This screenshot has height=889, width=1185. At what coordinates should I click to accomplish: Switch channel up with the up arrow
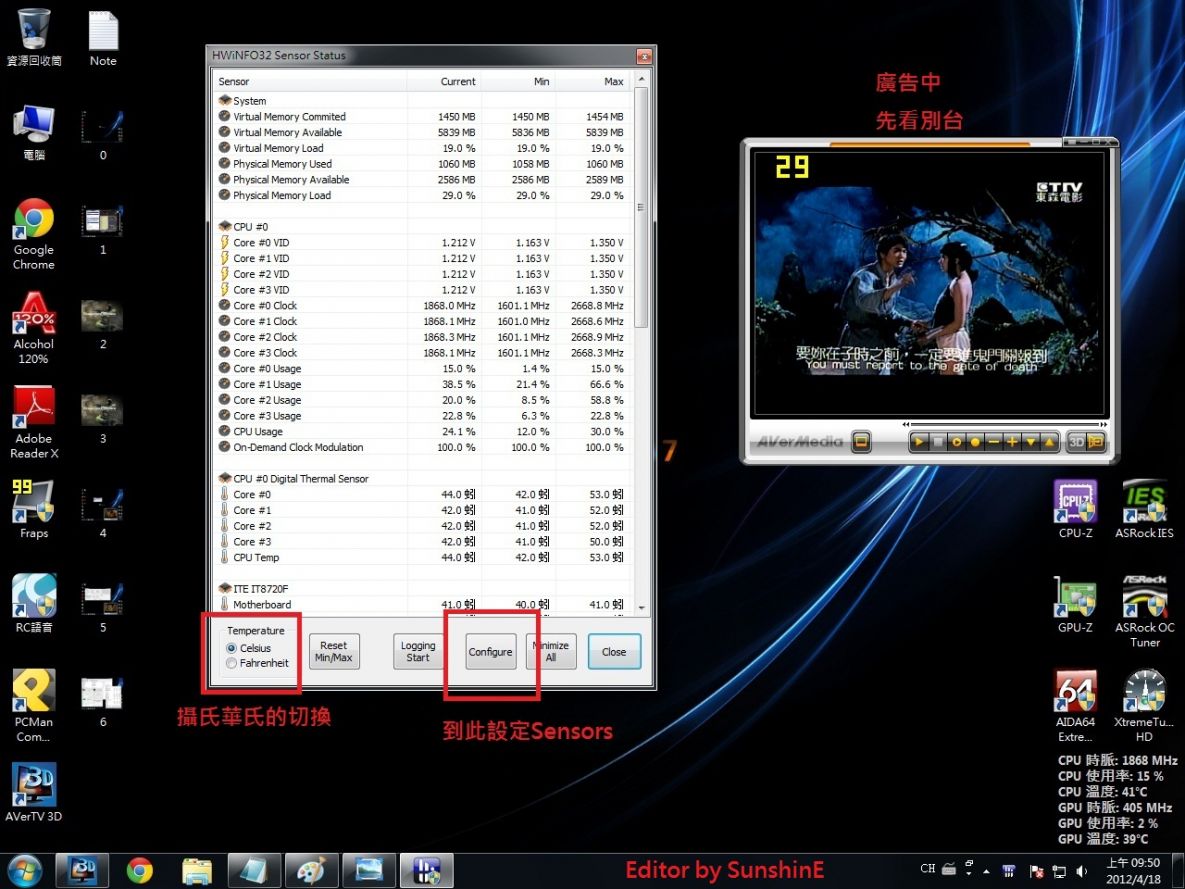[1049, 441]
